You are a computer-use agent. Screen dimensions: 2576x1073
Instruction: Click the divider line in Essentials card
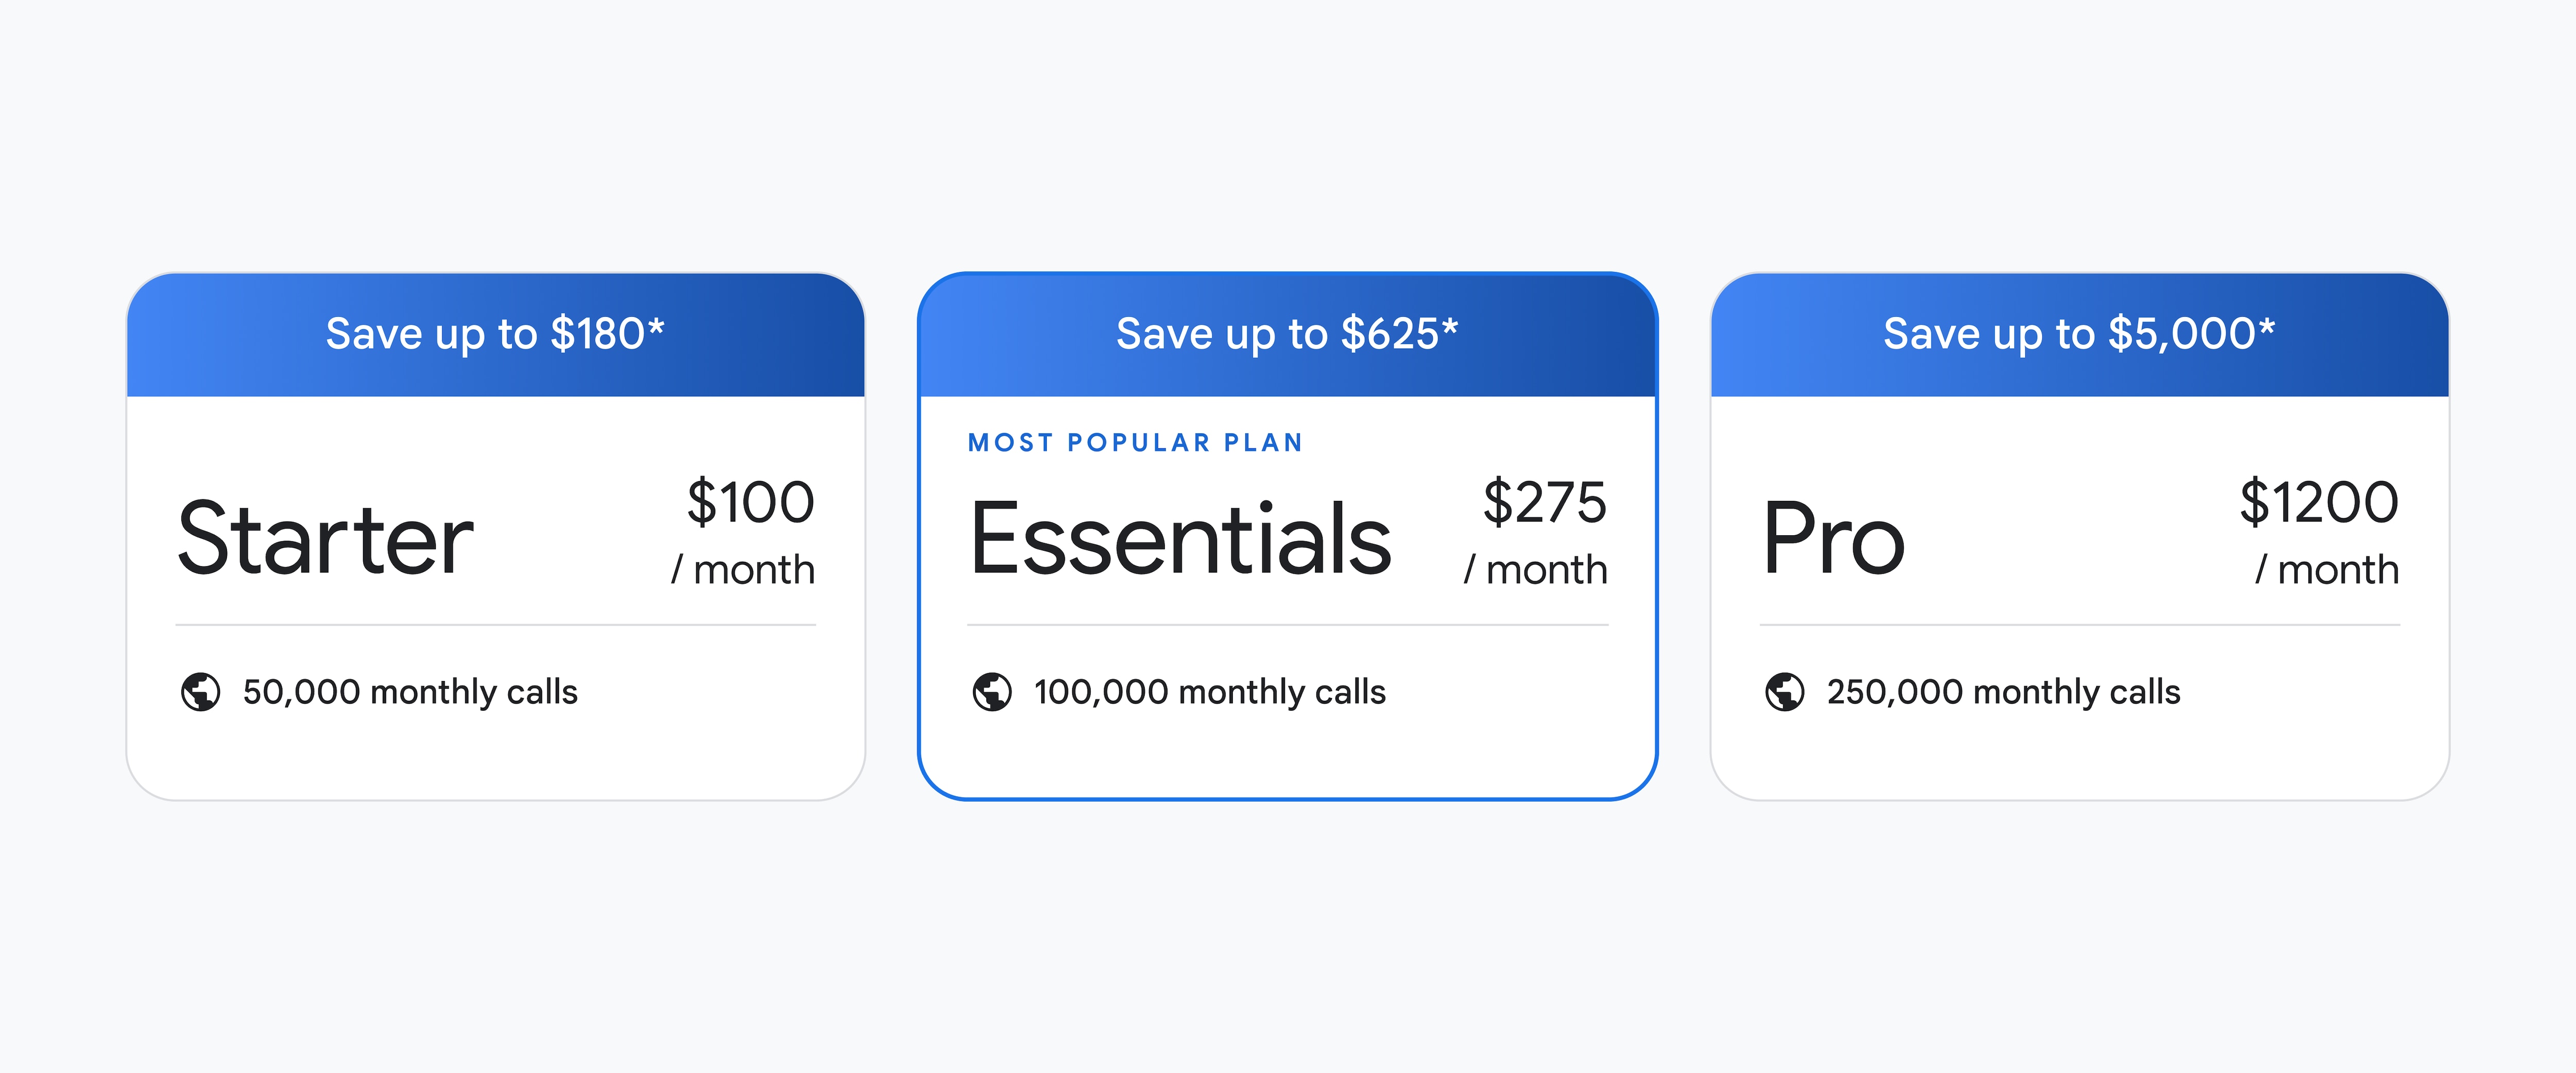pyautogui.click(x=1287, y=625)
